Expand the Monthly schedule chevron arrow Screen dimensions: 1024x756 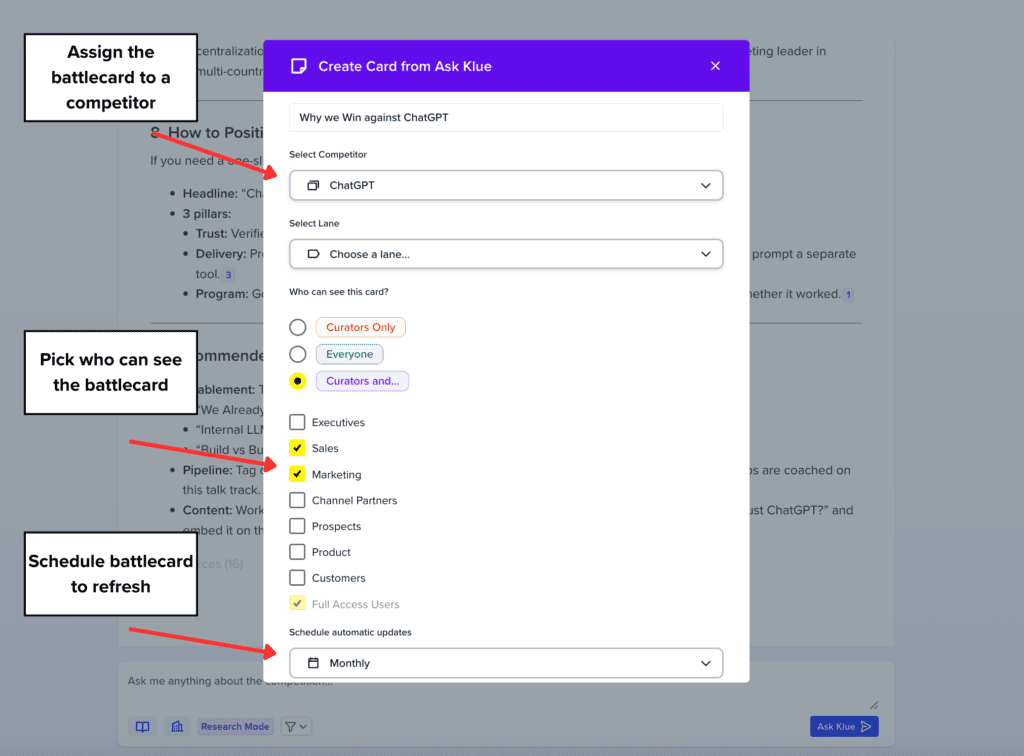[x=705, y=663]
